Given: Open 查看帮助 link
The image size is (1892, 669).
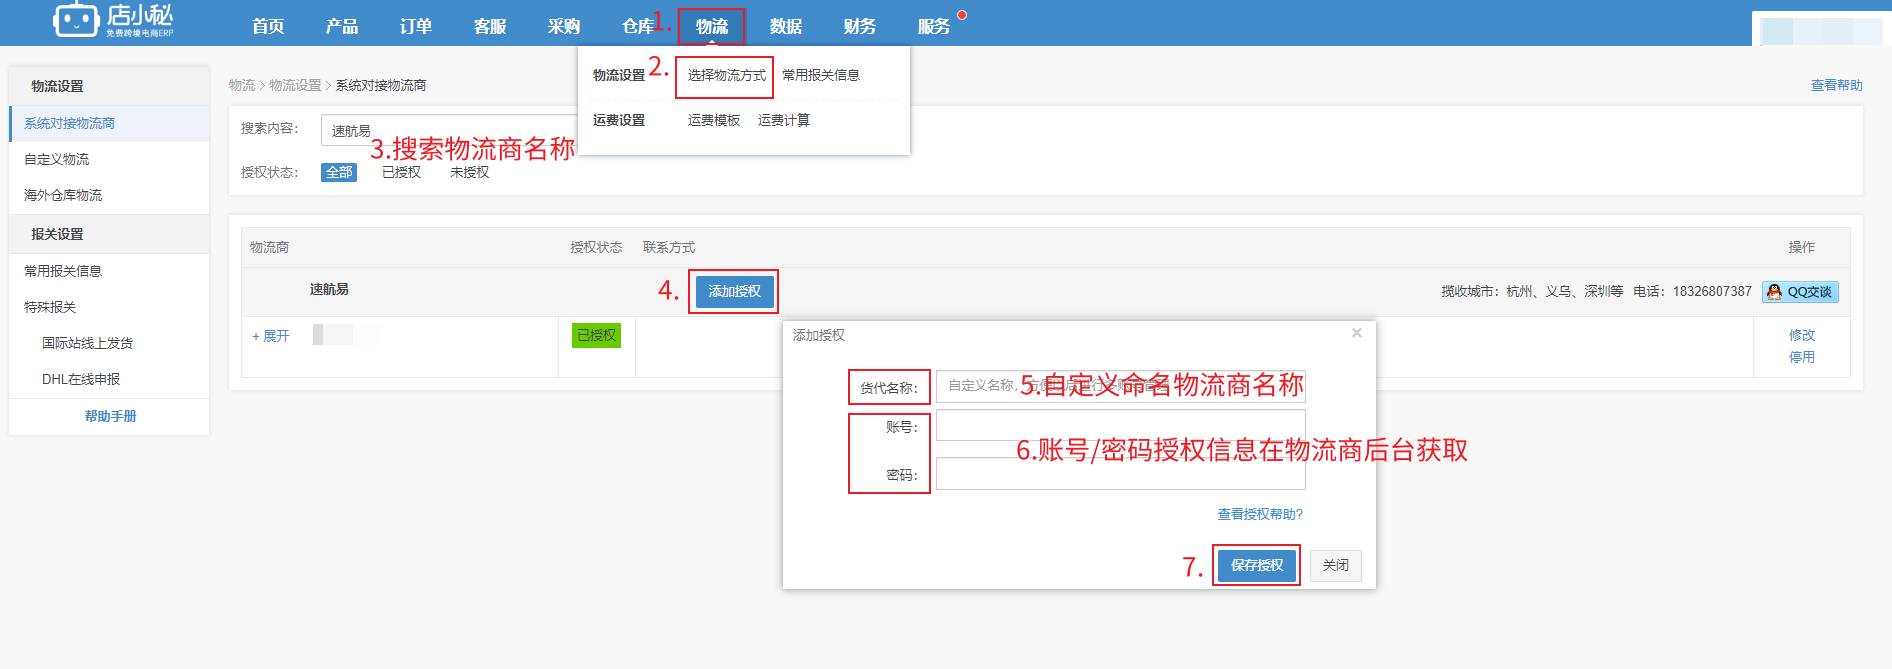Looking at the screenshot, I should 1836,86.
